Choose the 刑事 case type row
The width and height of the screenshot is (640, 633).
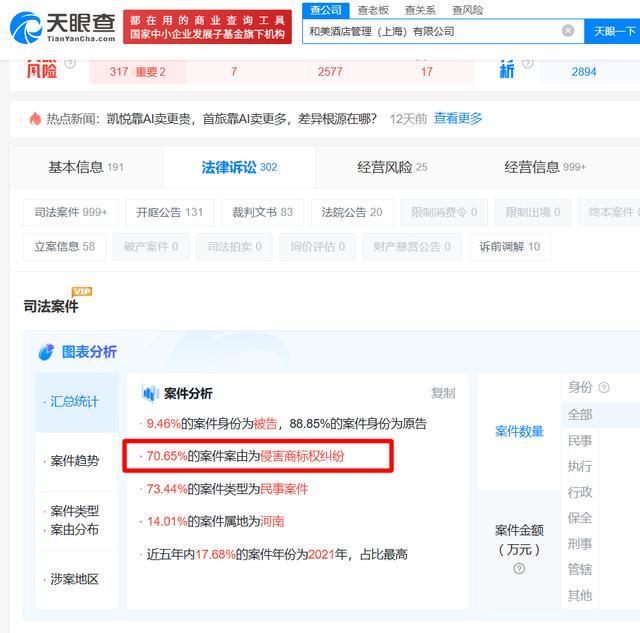tap(580, 544)
